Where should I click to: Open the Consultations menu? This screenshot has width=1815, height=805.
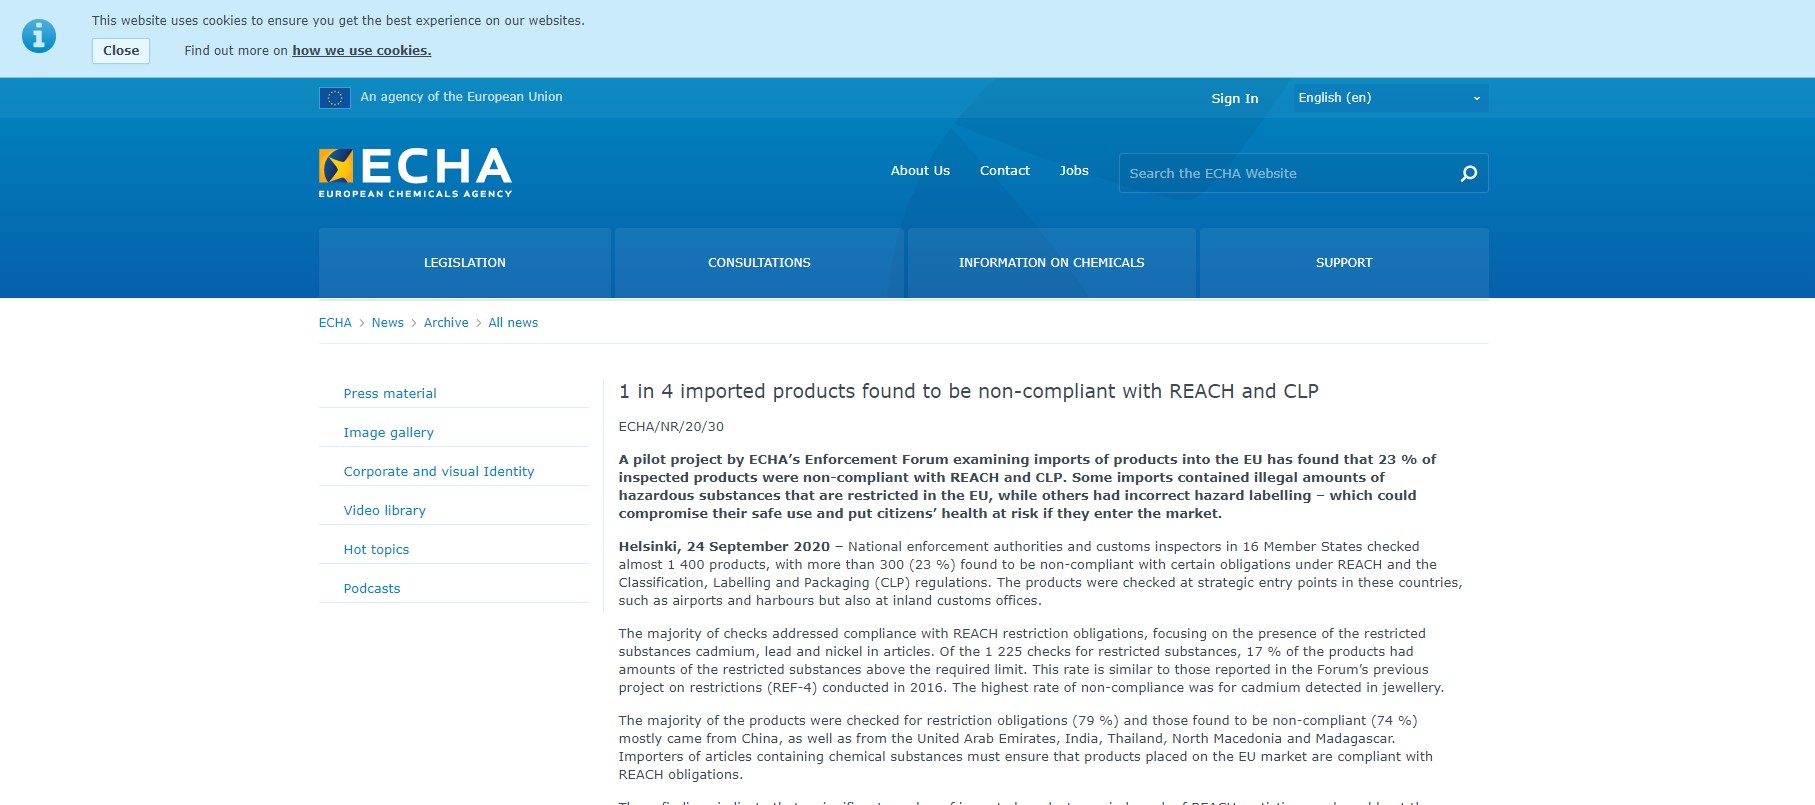(759, 263)
